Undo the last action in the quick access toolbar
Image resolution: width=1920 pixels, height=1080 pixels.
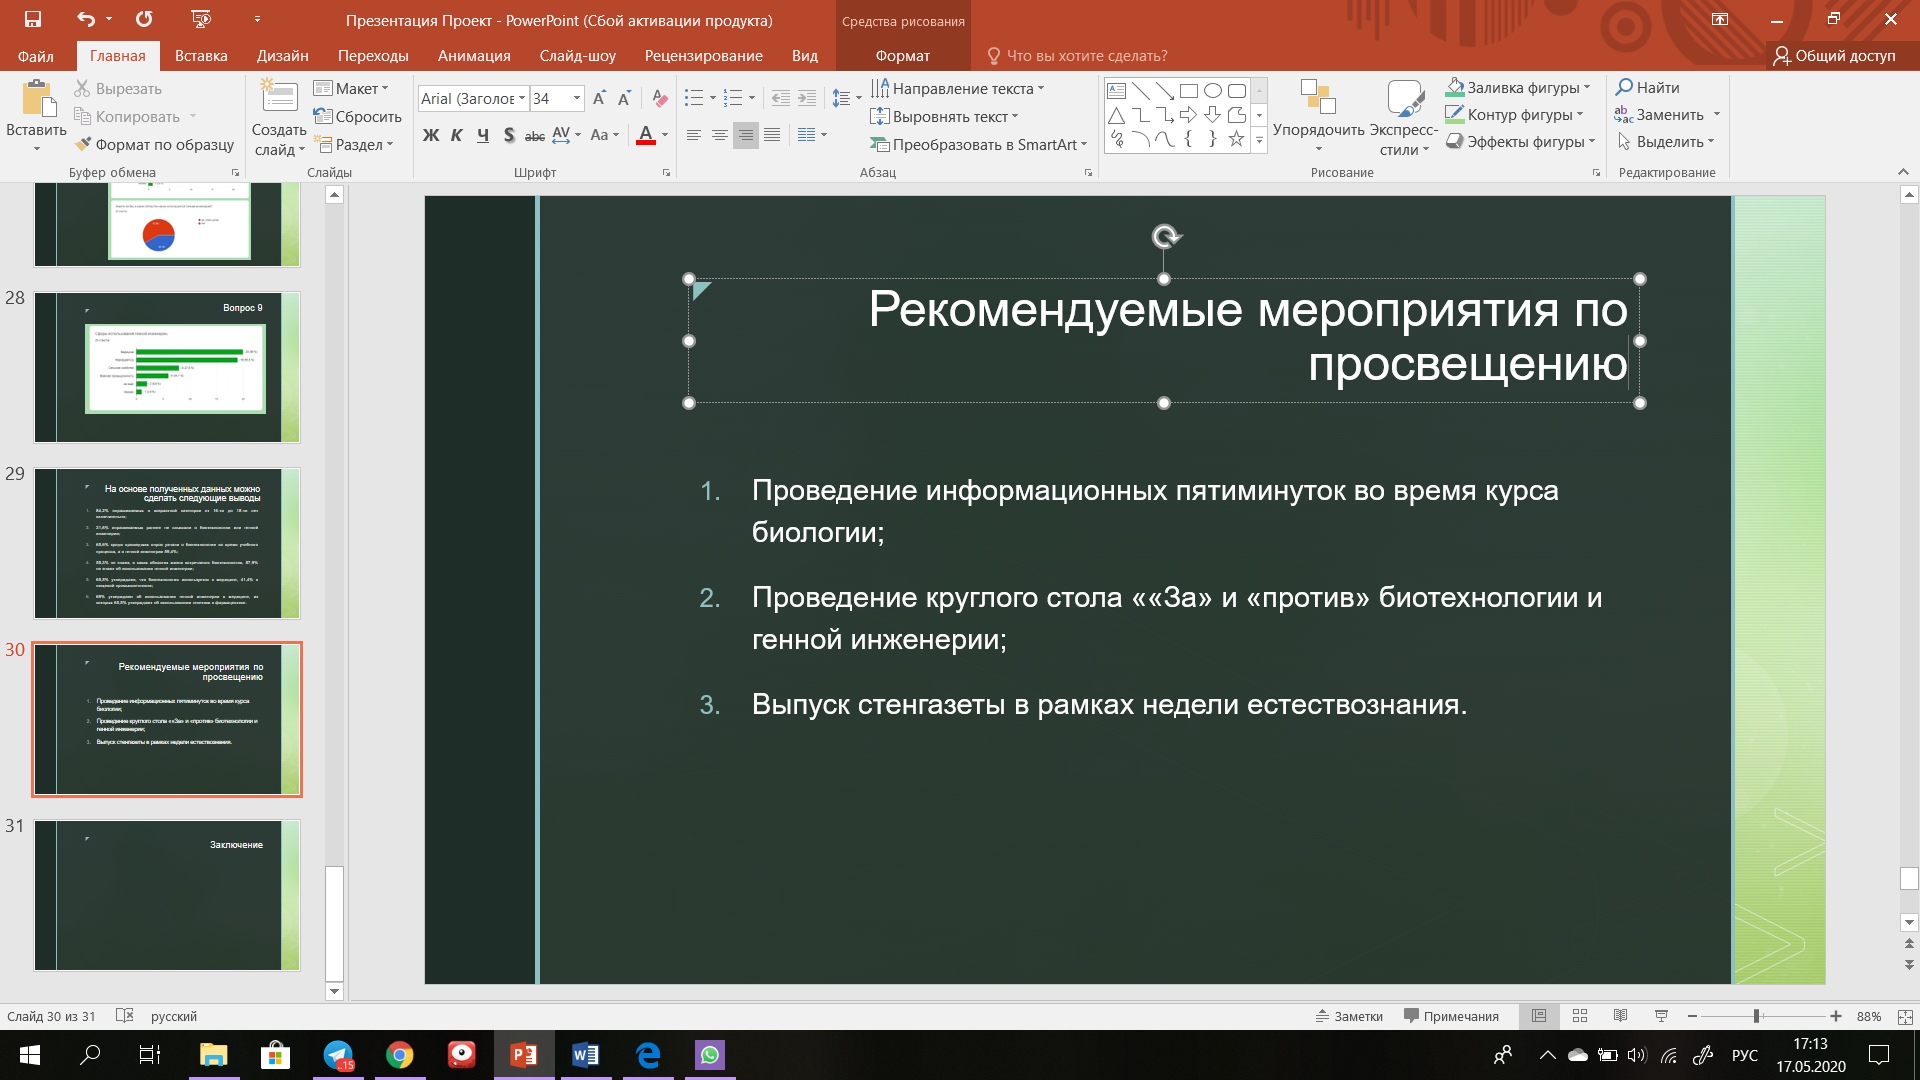pos(85,19)
